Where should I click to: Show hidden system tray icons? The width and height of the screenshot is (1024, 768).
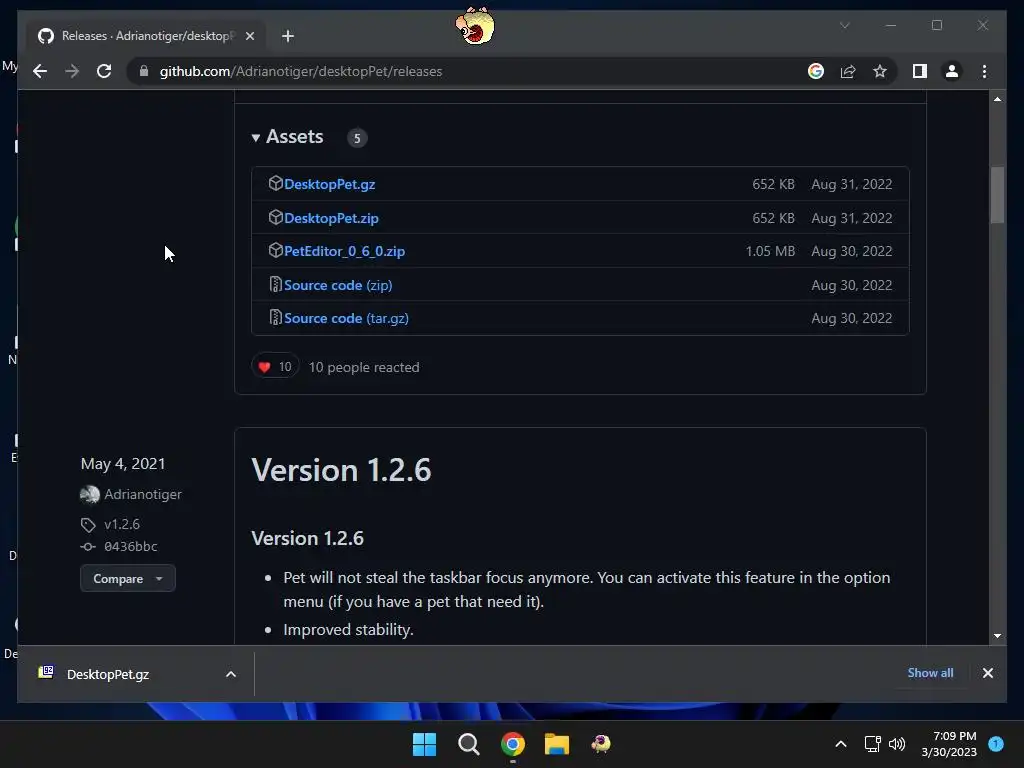point(841,744)
